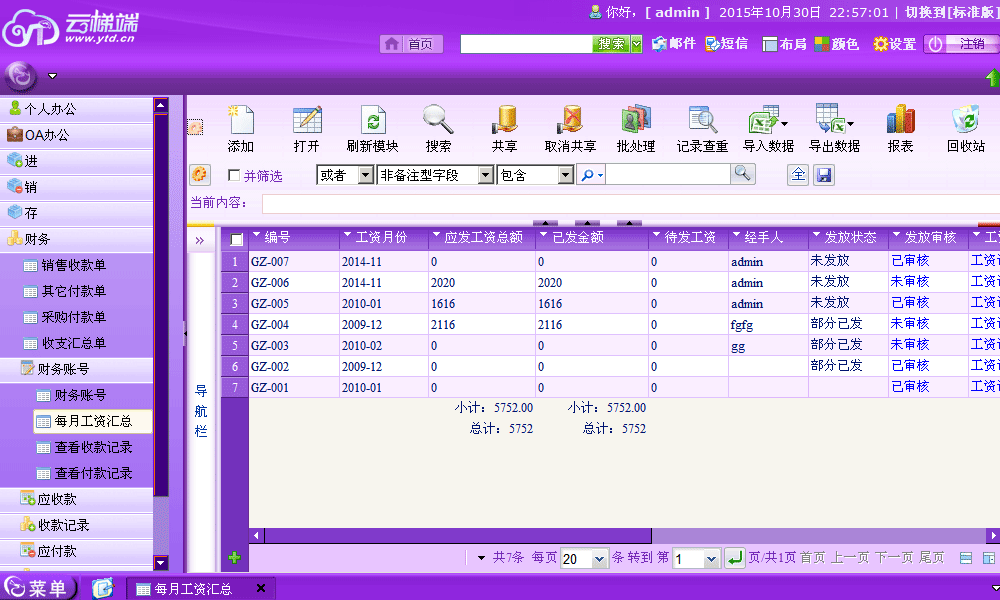This screenshot has height=600, width=1000.
Task: Open the OA办公 menu section
Action: (x=77, y=135)
